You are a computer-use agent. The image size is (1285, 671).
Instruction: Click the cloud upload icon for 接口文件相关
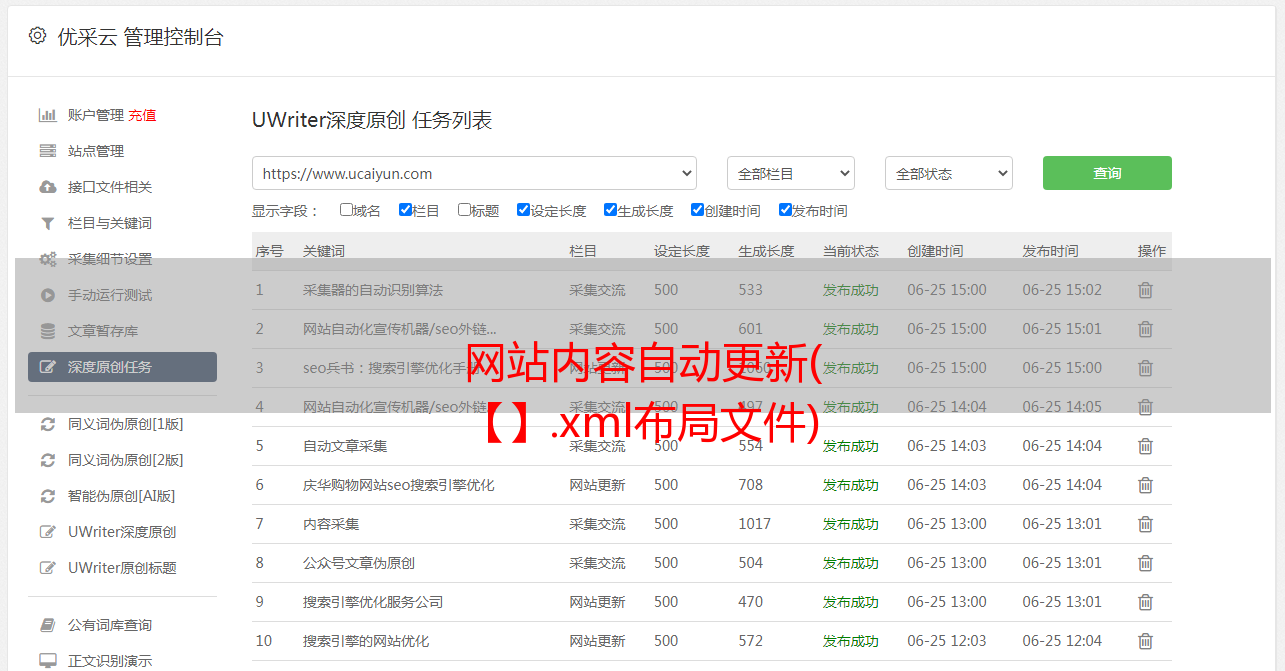tap(47, 187)
